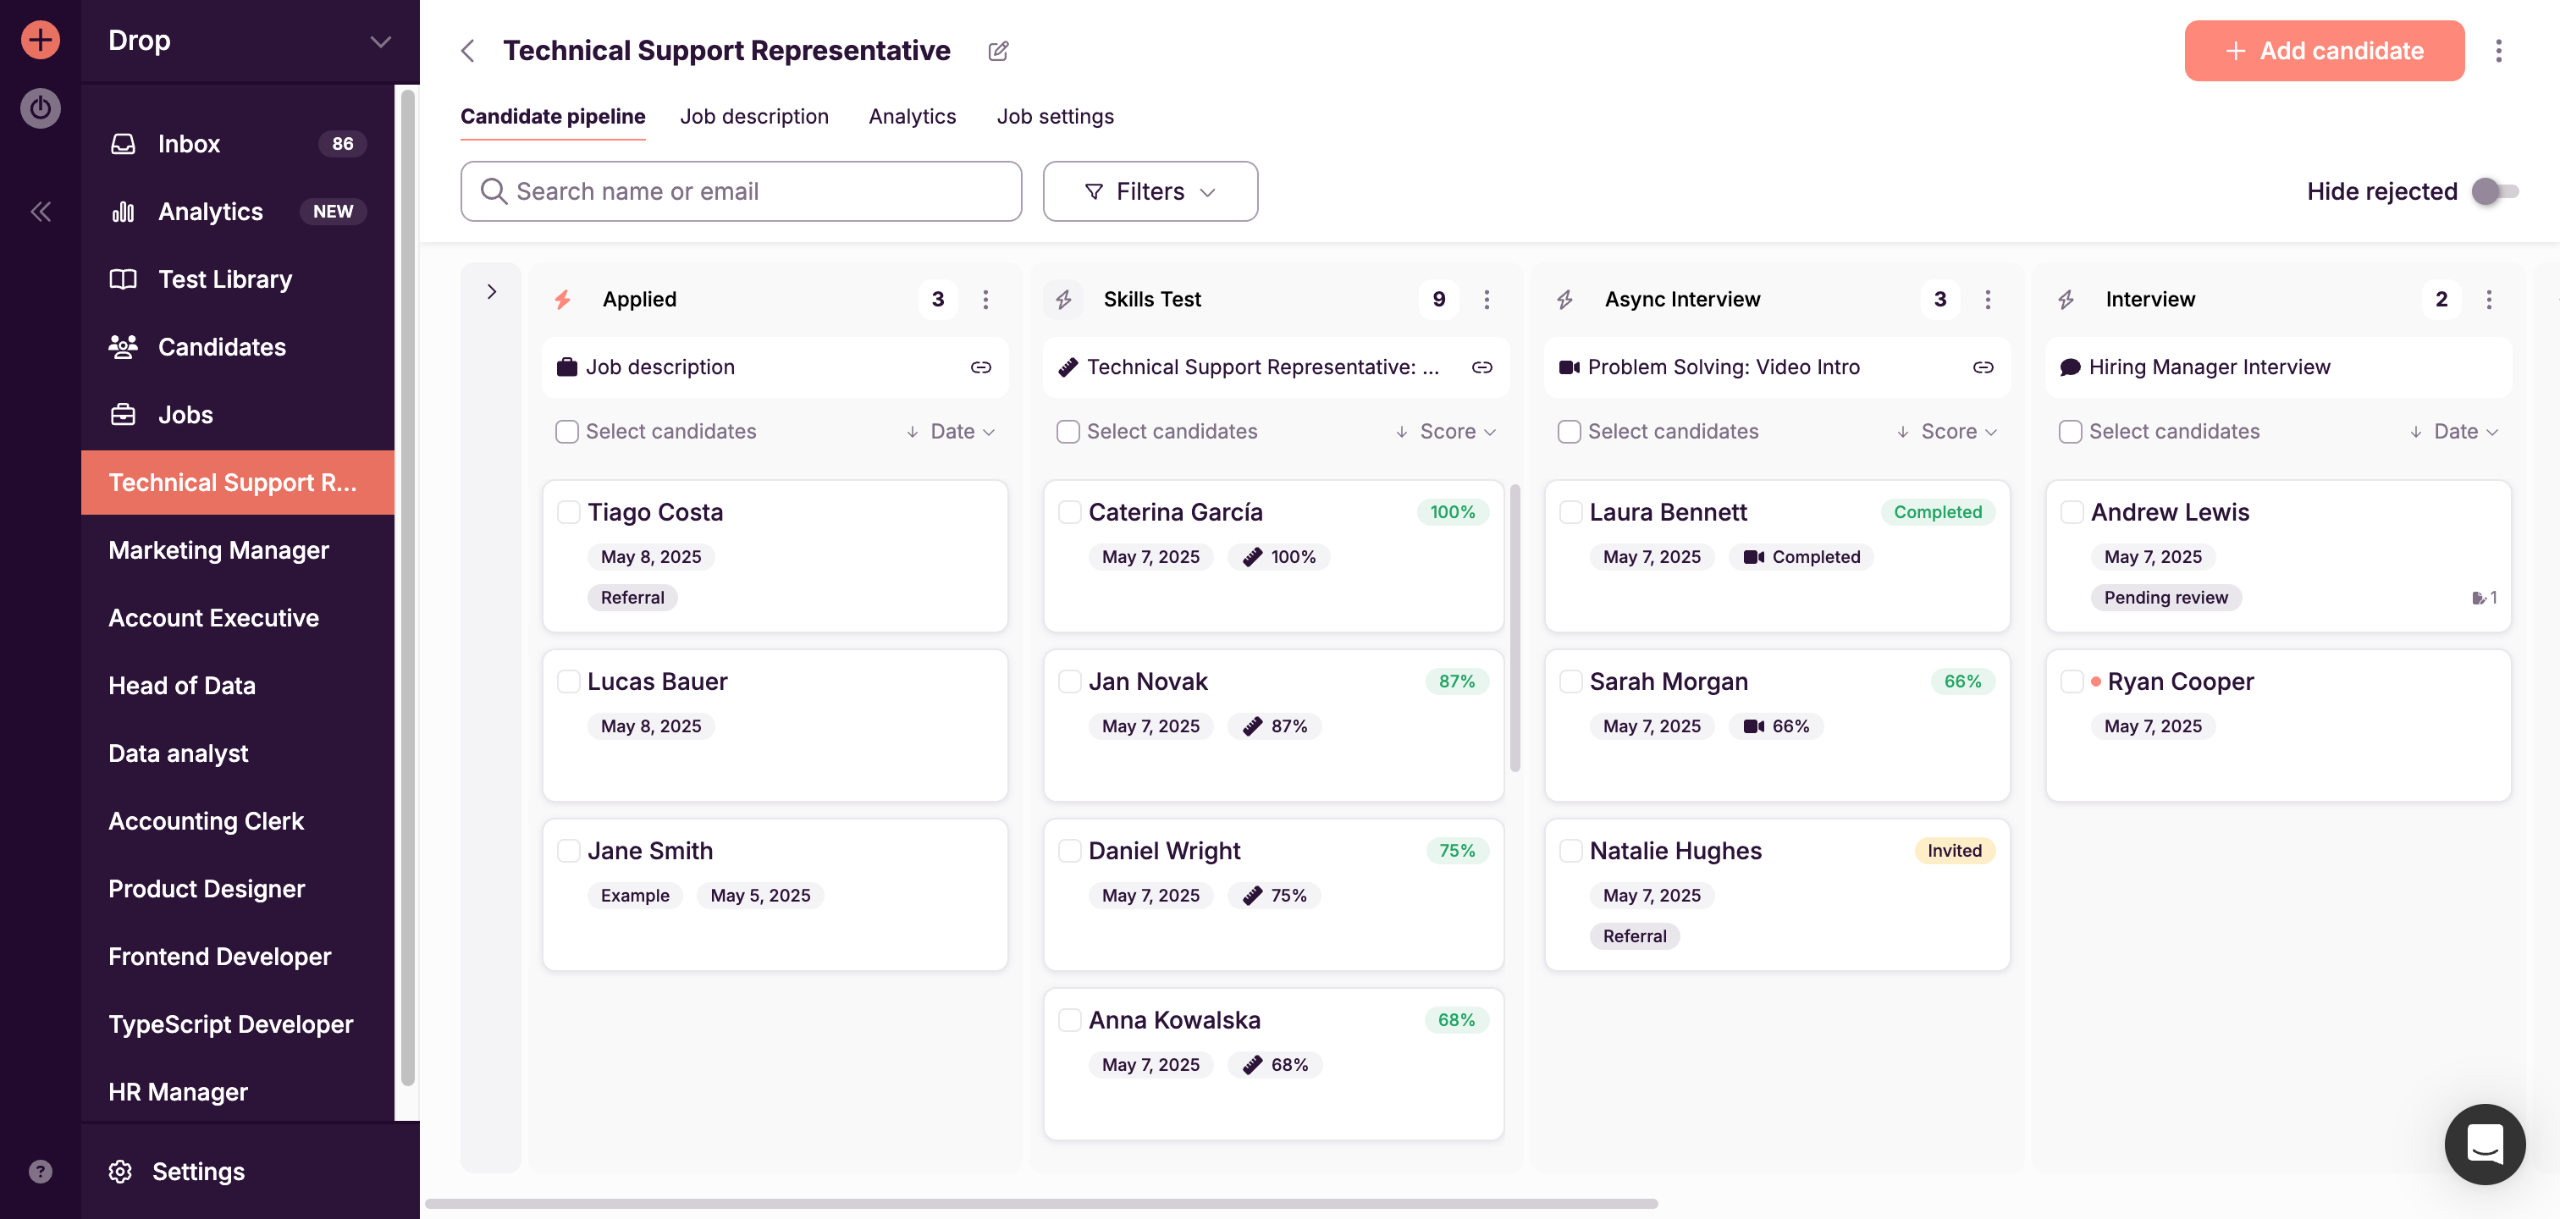The height and width of the screenshot is (1219, 2560).
Task: Open the chat support widget
Action: [x=2483, y=1143]
